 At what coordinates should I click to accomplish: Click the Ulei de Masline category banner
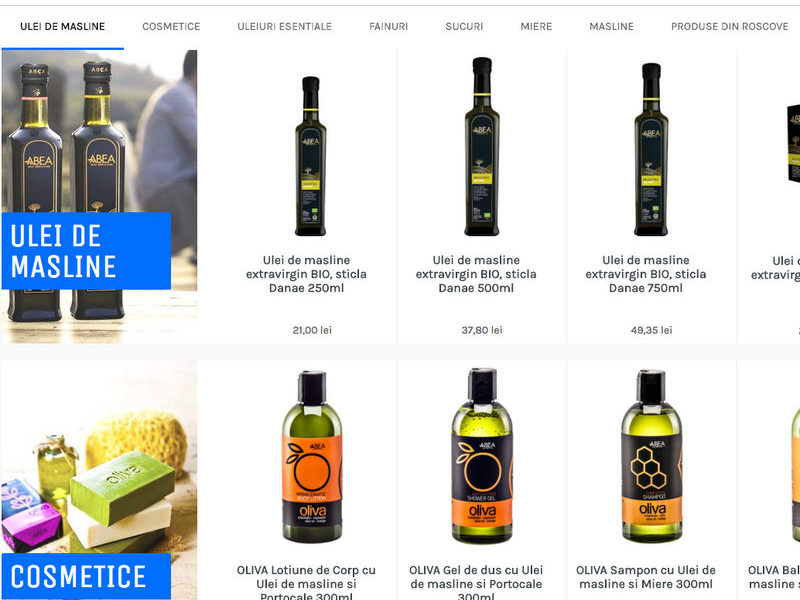[x=99, y=196]
